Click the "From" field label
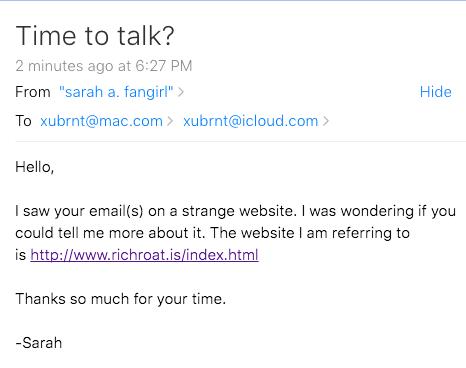Screen dimensions: 466x368 33,92
